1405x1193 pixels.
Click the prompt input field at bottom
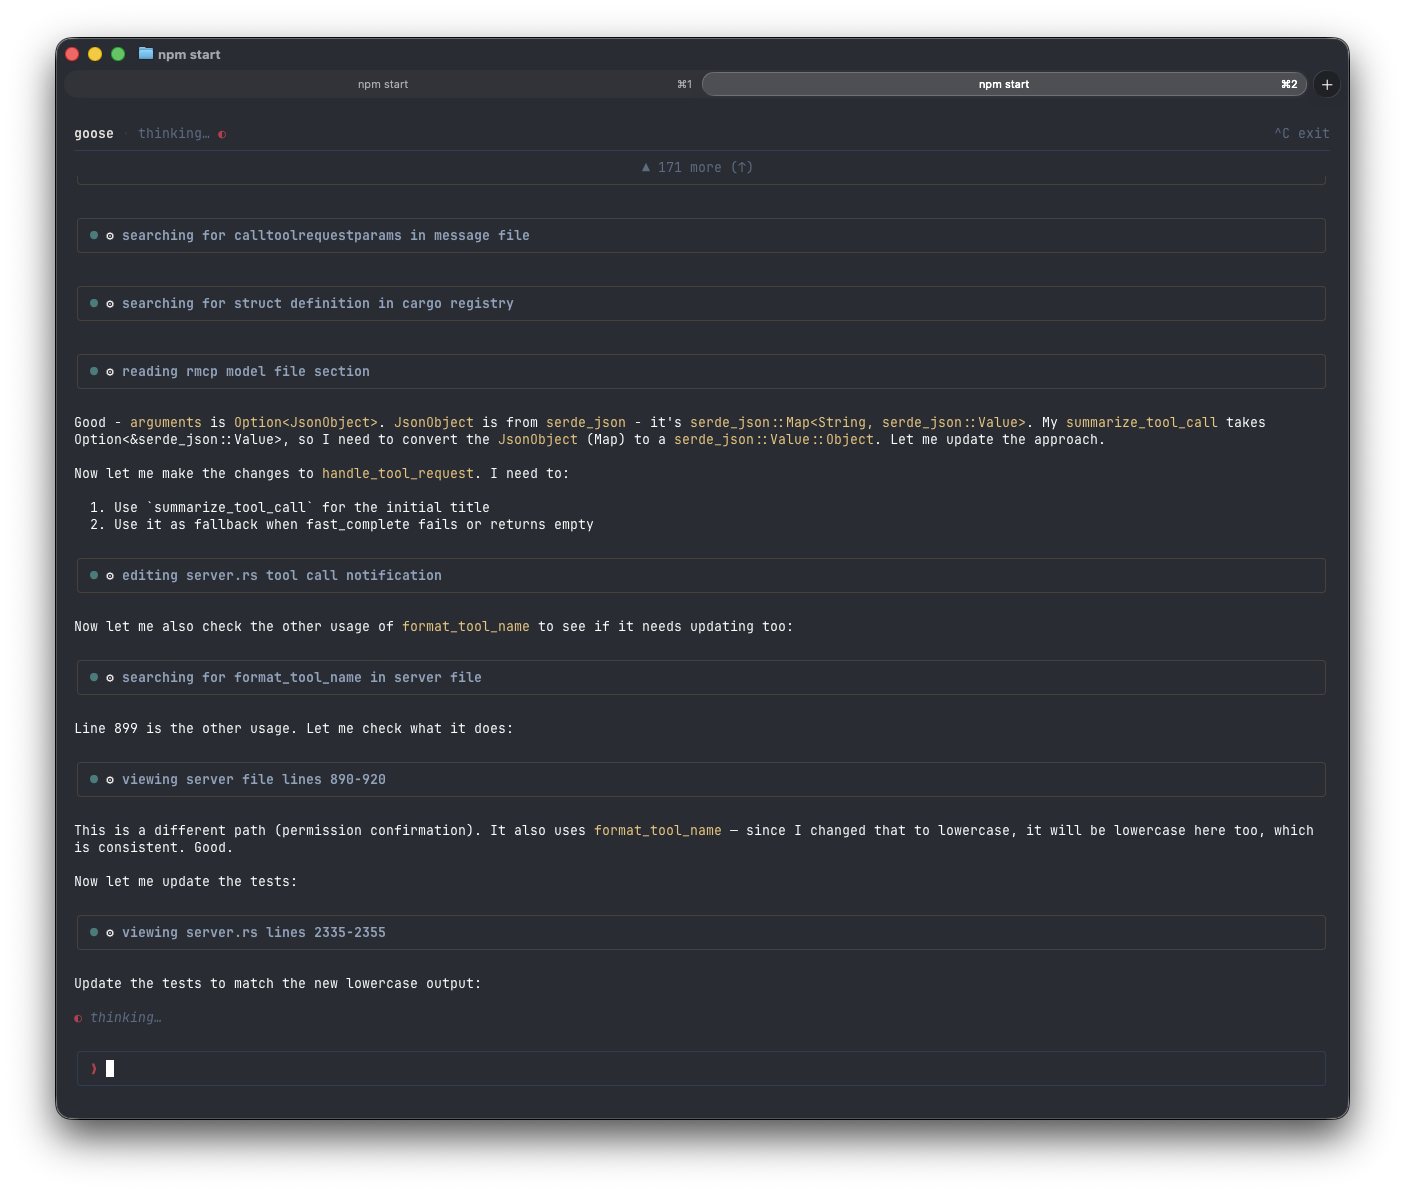pos(700,1069)
